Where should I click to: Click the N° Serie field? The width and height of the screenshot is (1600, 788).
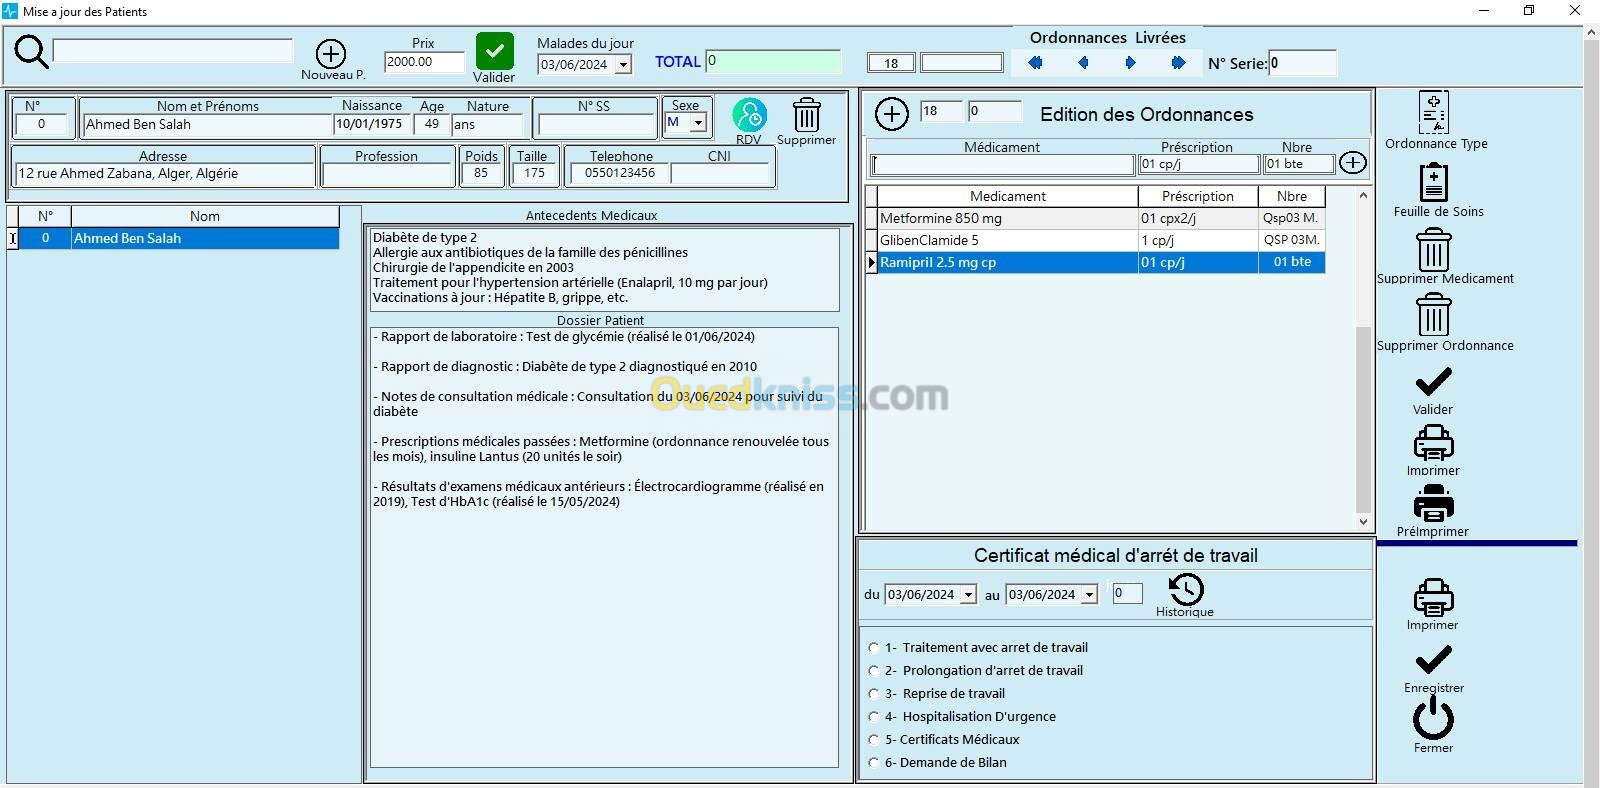click(x=1302, y=63)
